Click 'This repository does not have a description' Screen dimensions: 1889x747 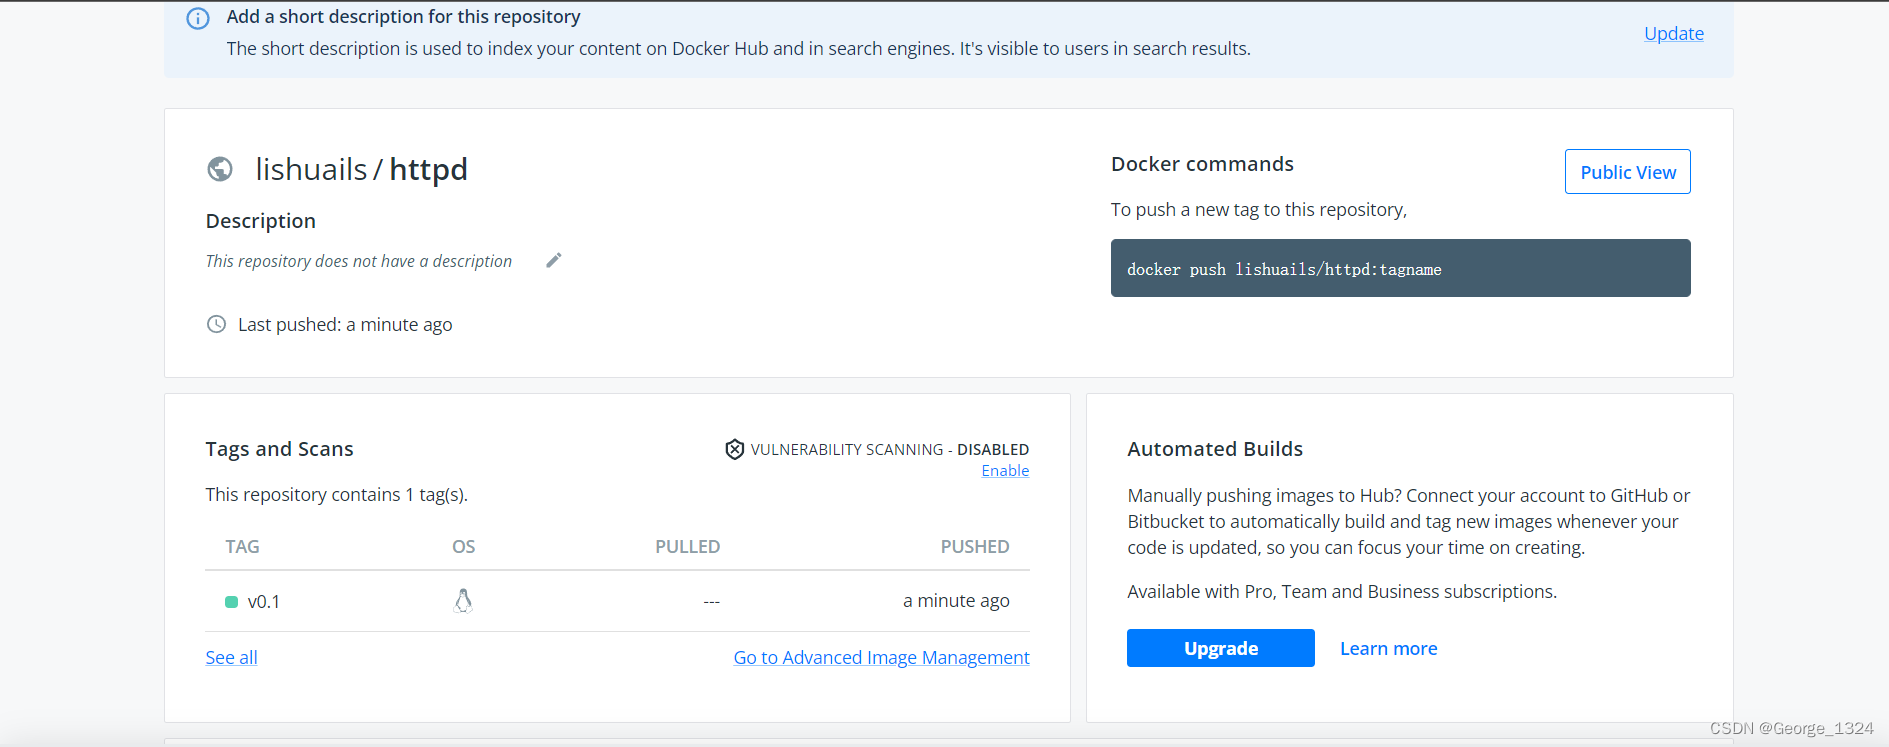358,261
